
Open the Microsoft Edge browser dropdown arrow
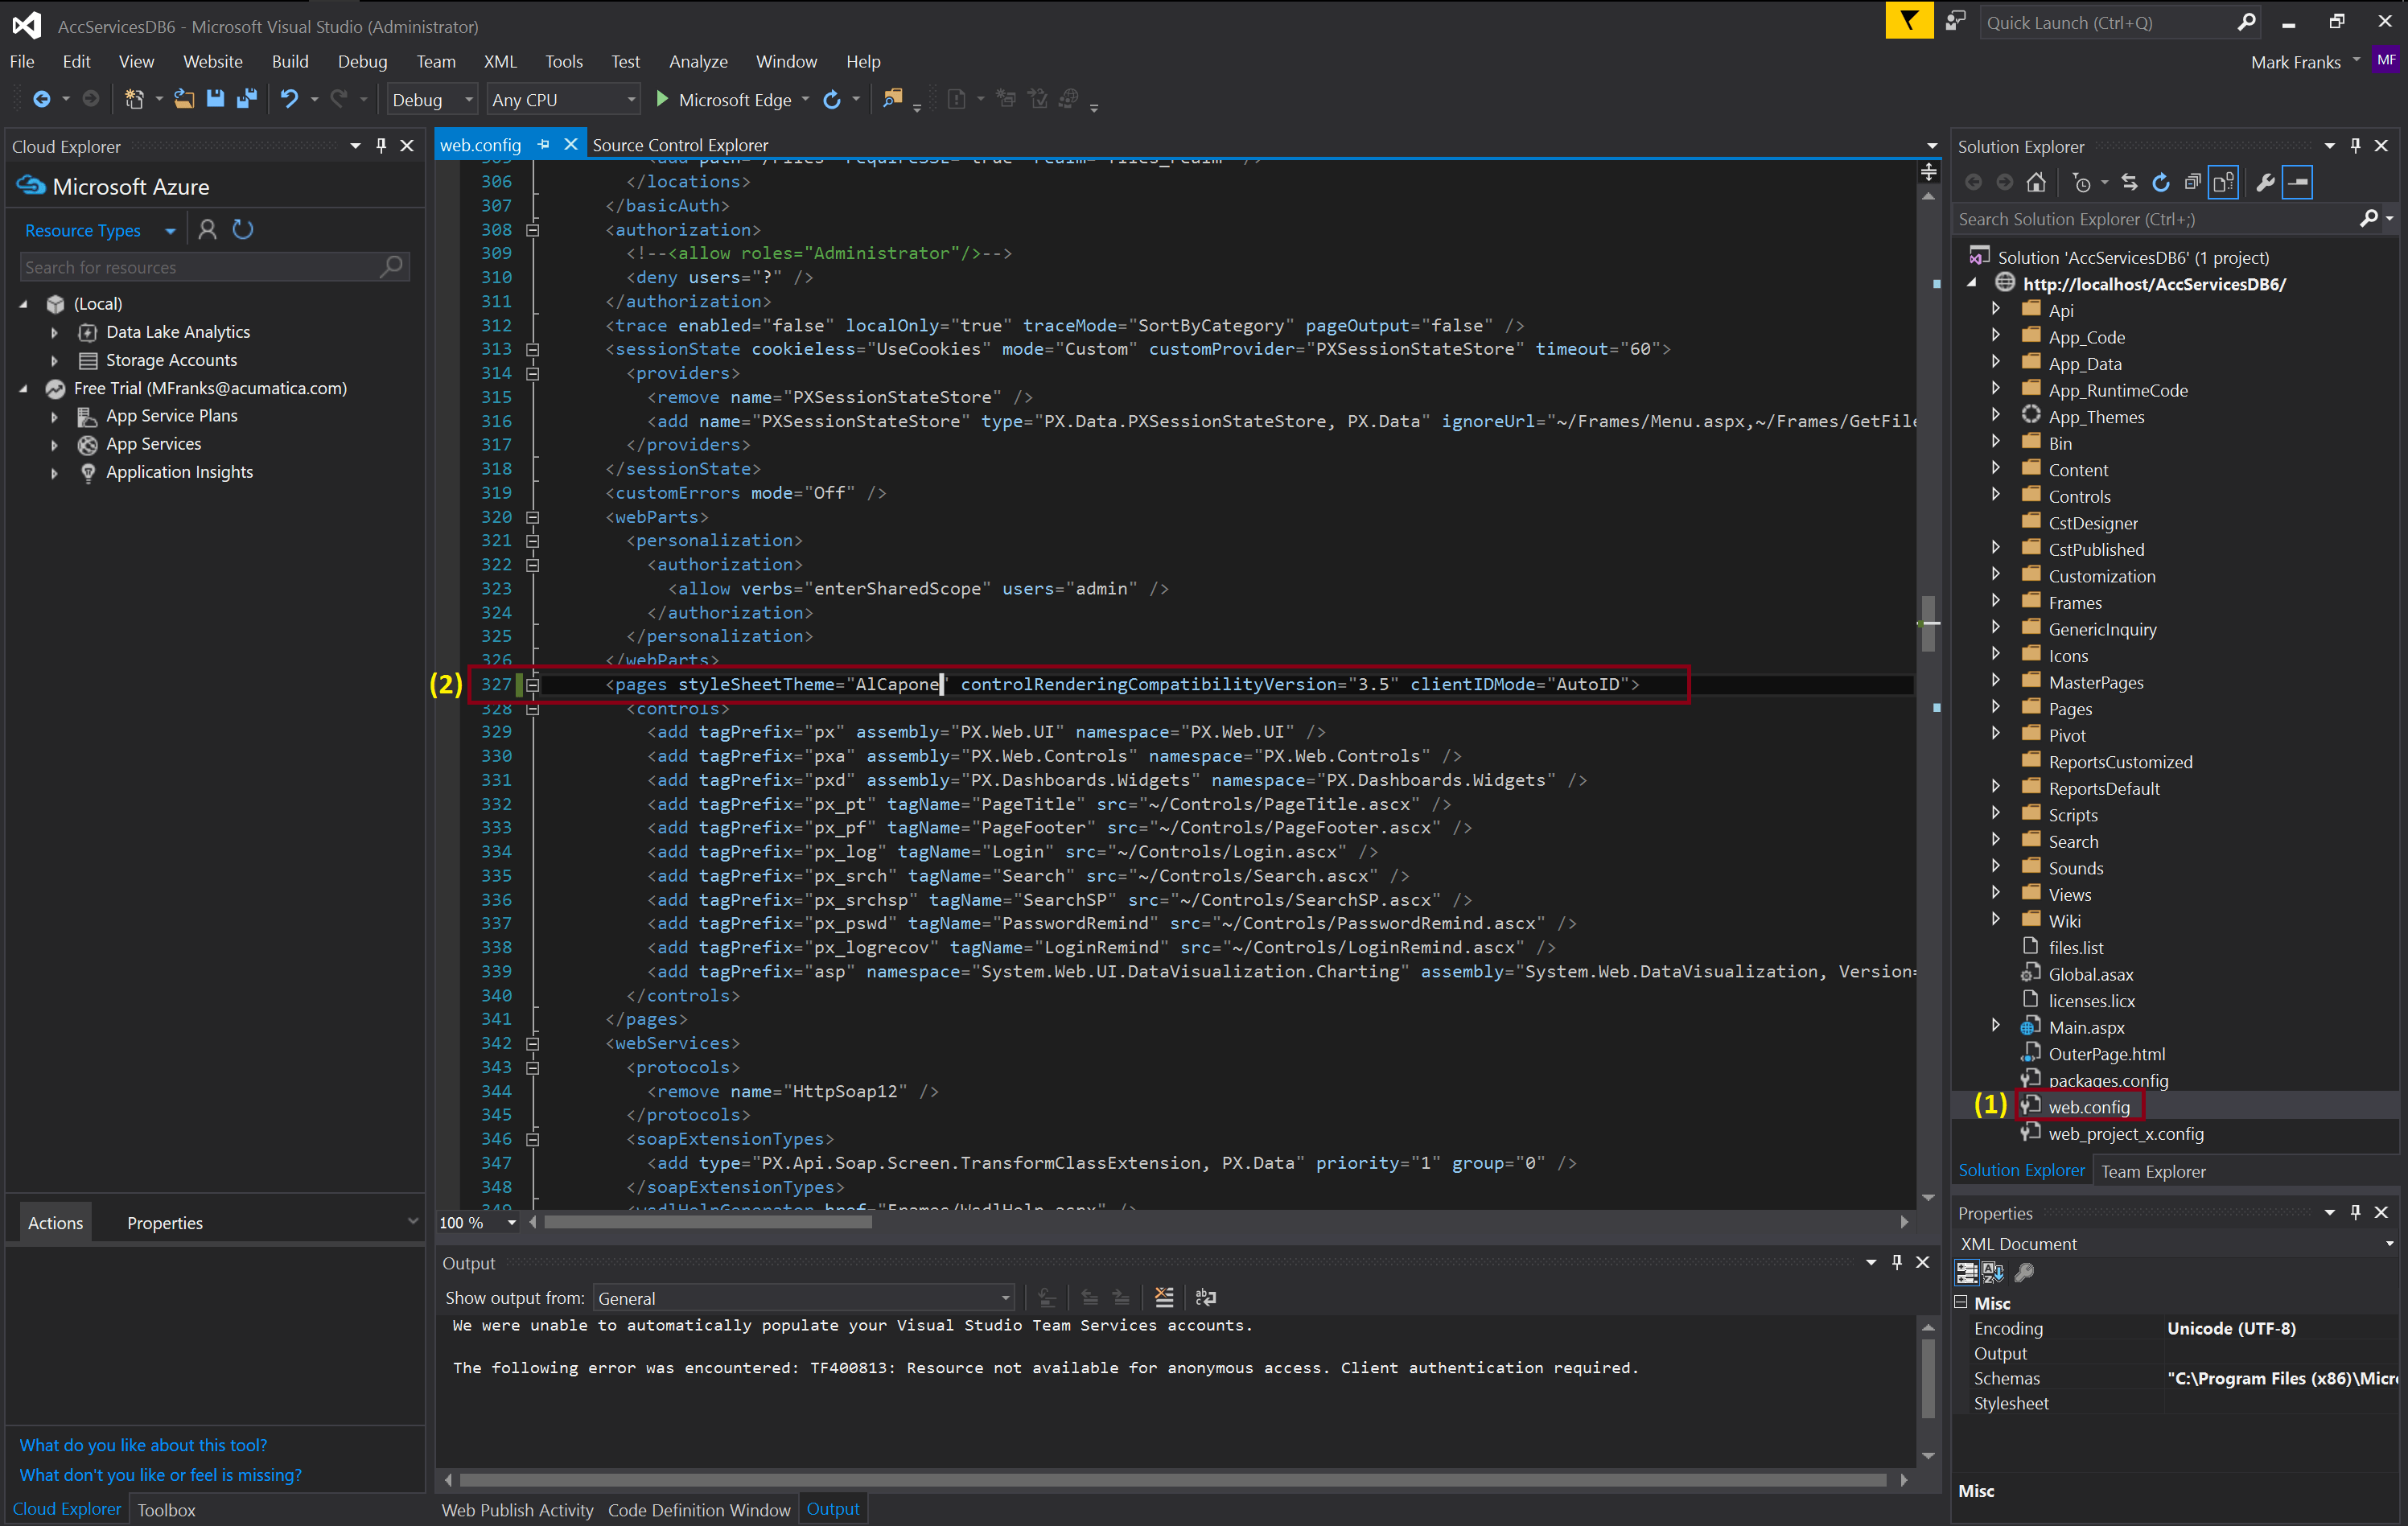805,99
